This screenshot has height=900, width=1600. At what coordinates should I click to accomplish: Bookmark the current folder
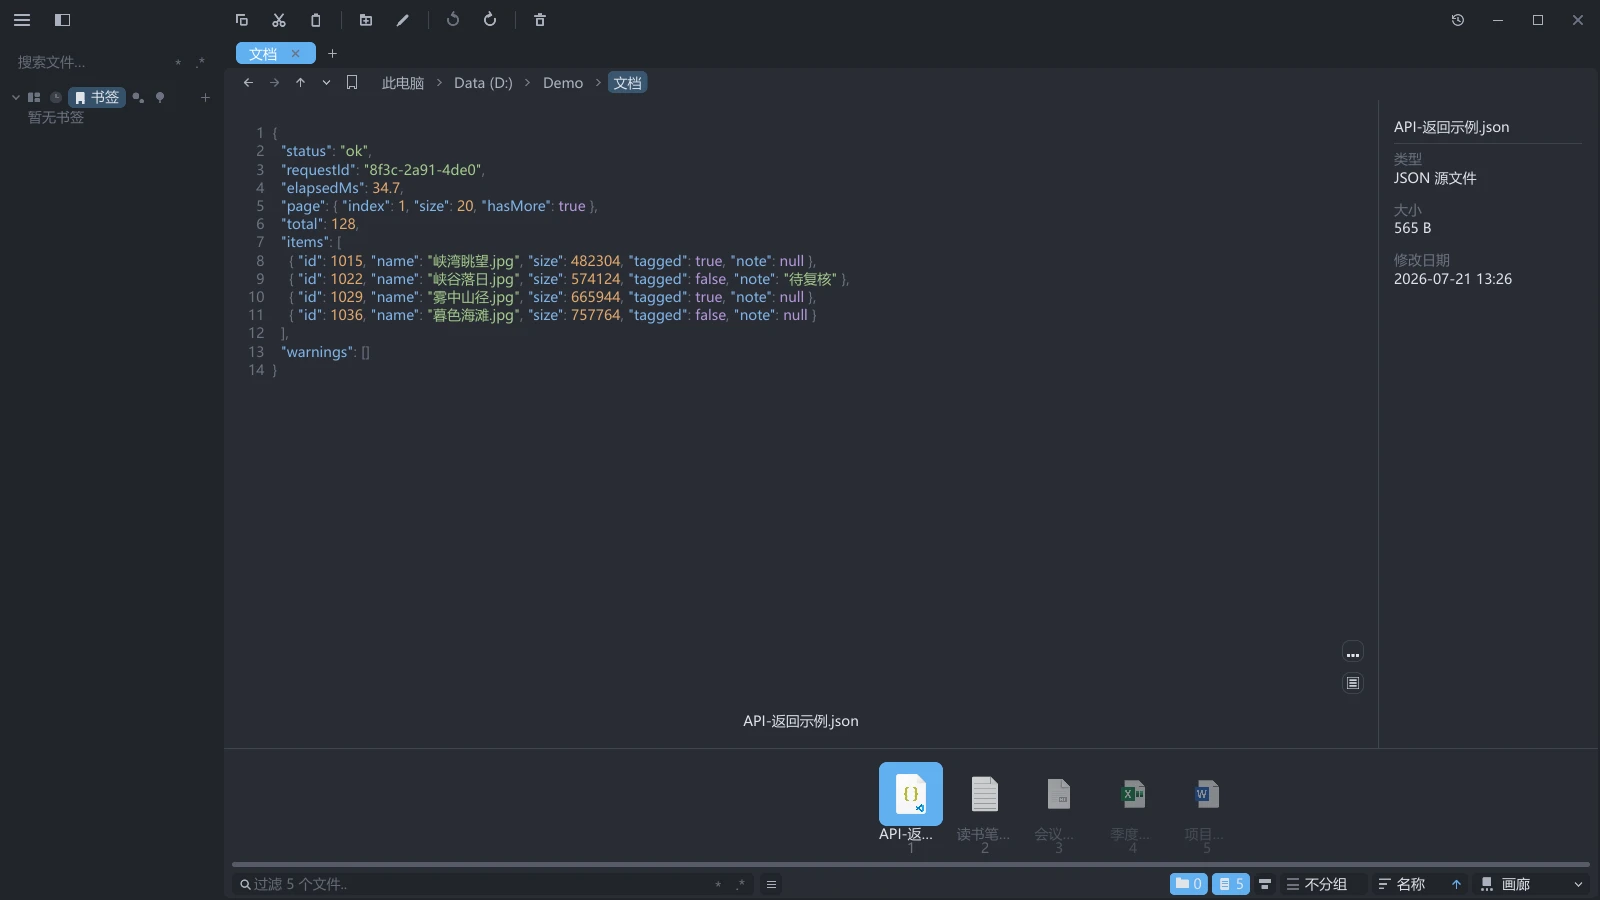352,83
